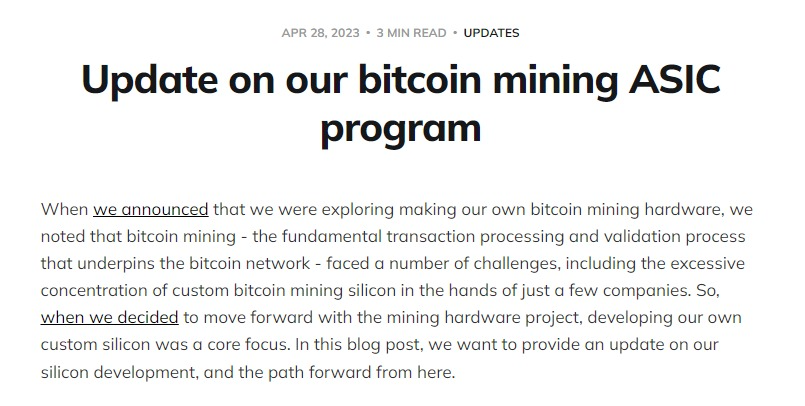Click the word "Update" in the headline
This screenshot has width=805, height=406.
(149, 80)
